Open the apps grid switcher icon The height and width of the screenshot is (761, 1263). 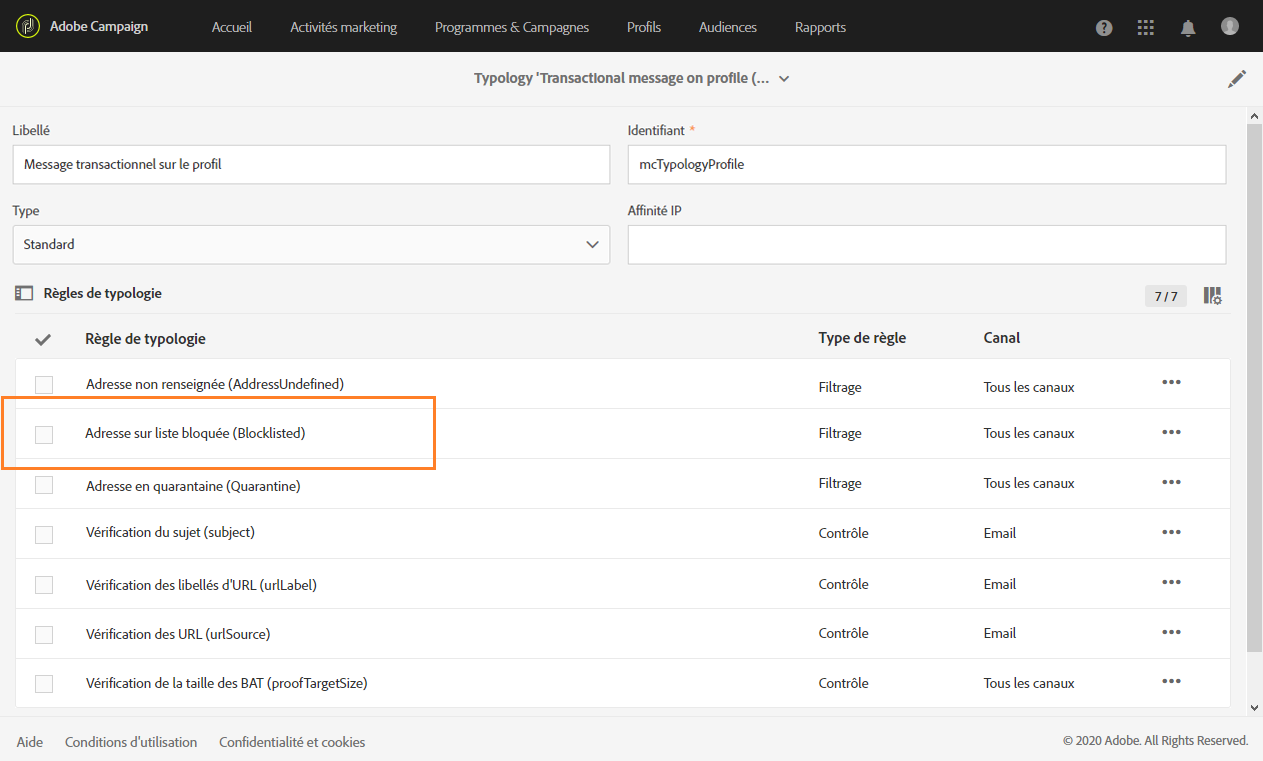pyautogui.click(x=1146, y=28)
